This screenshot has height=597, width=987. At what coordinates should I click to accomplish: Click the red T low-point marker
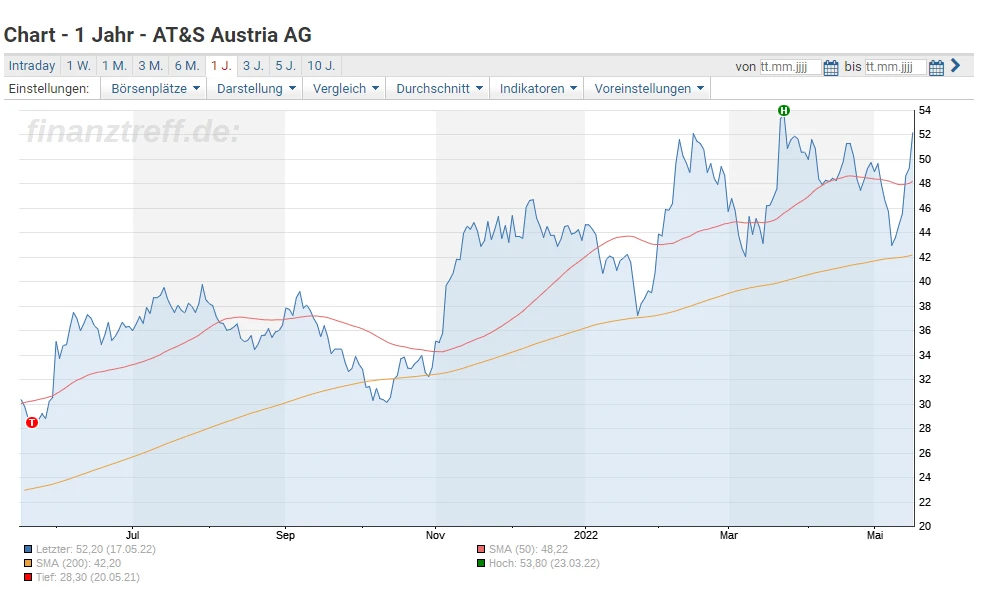pyautogui.click(x=31, y=423)
